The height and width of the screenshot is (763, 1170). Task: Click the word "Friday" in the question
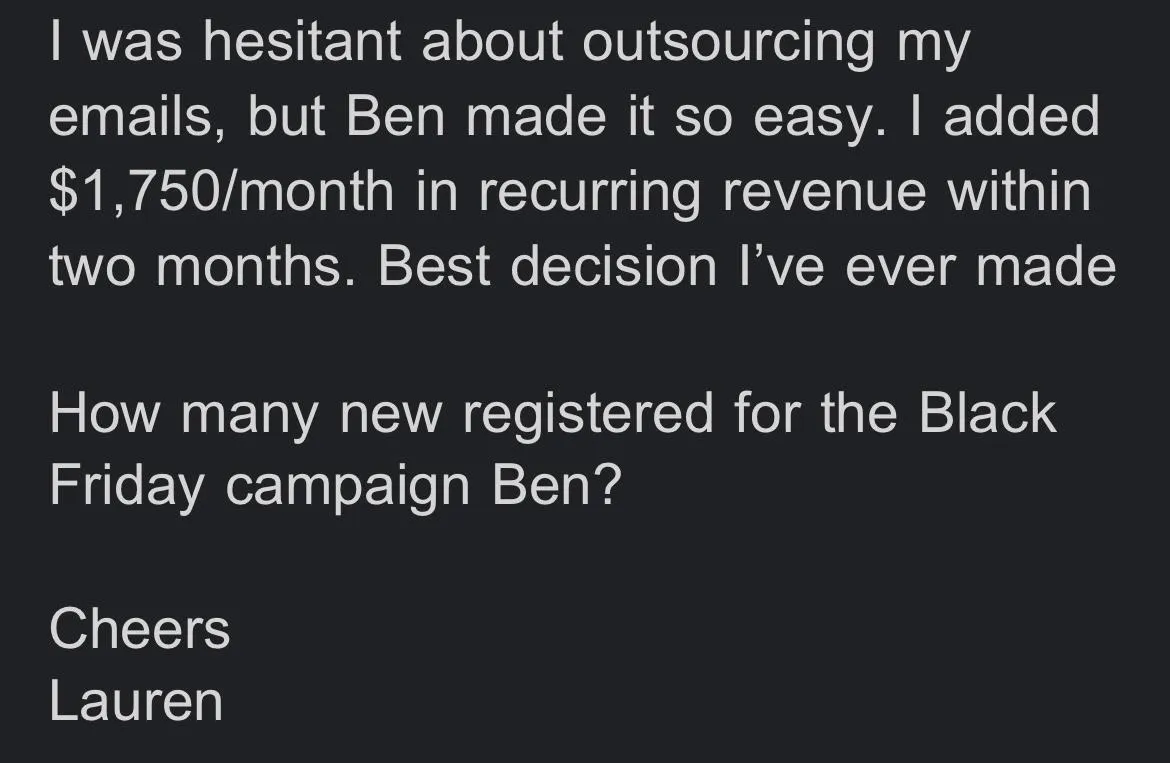126,486
